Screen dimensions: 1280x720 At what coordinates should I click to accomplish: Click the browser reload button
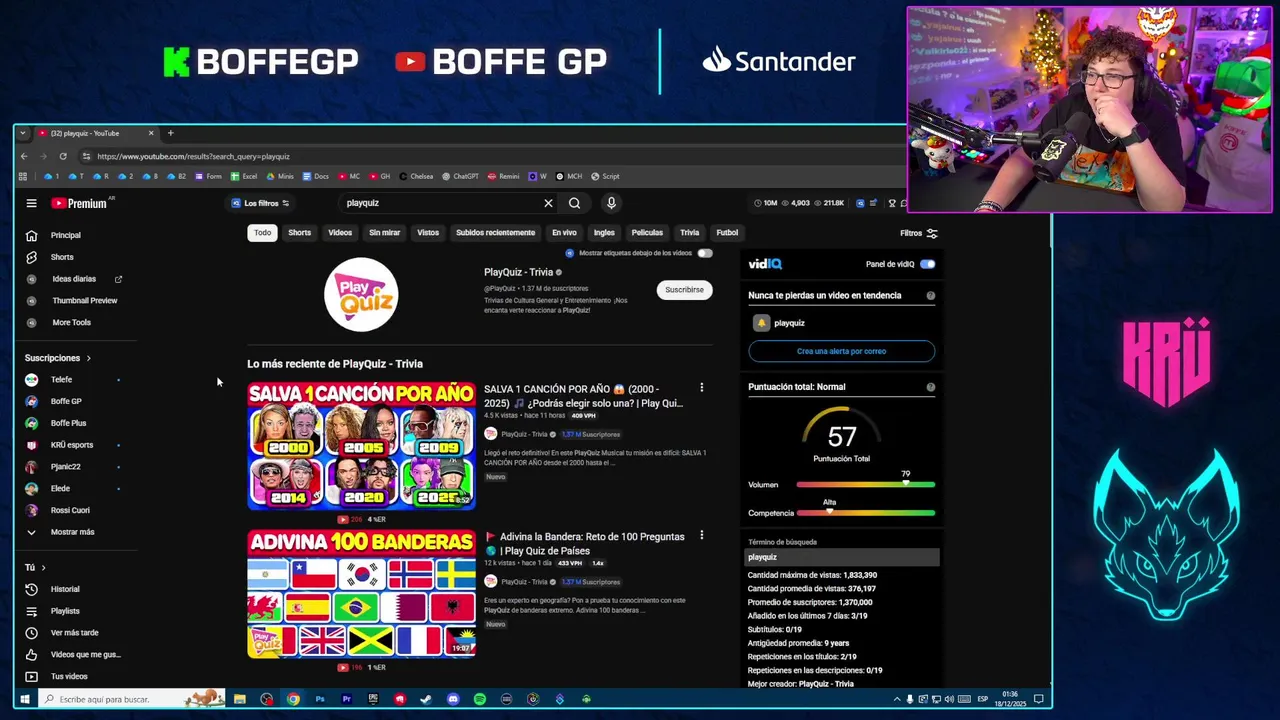tap(62, 156)
